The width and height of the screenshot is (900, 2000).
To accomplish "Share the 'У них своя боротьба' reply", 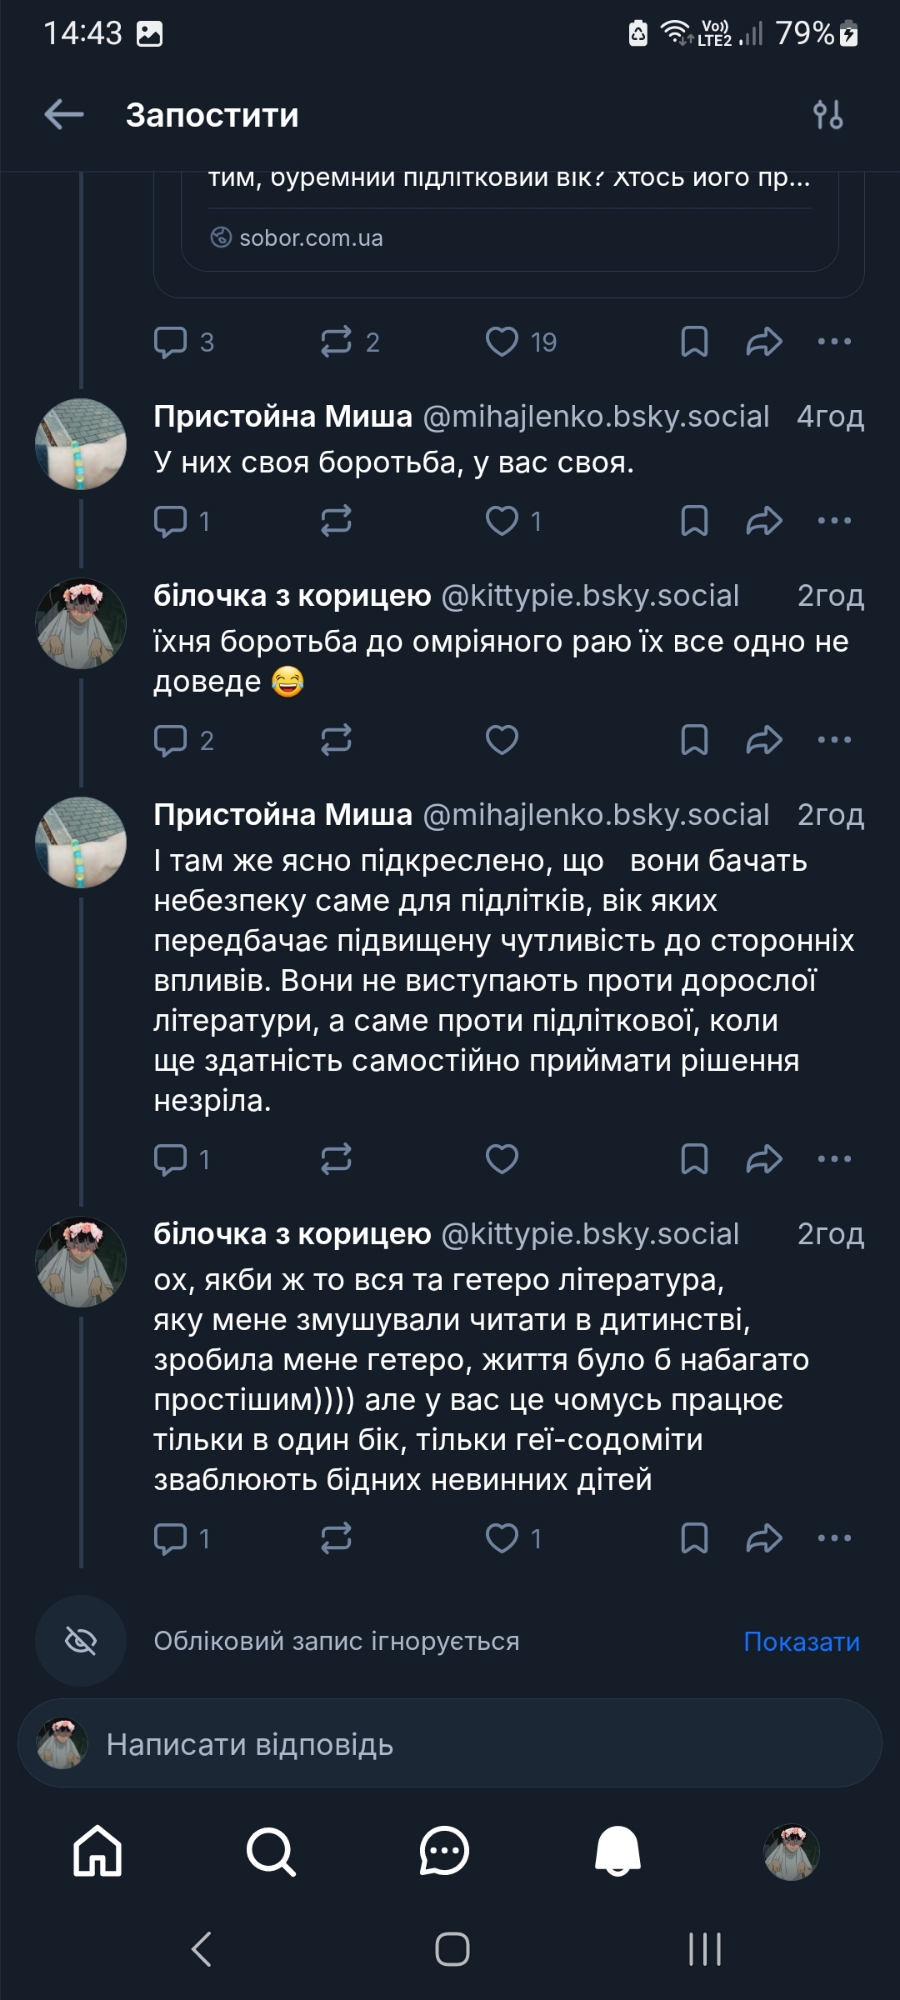I will [764, 521].
